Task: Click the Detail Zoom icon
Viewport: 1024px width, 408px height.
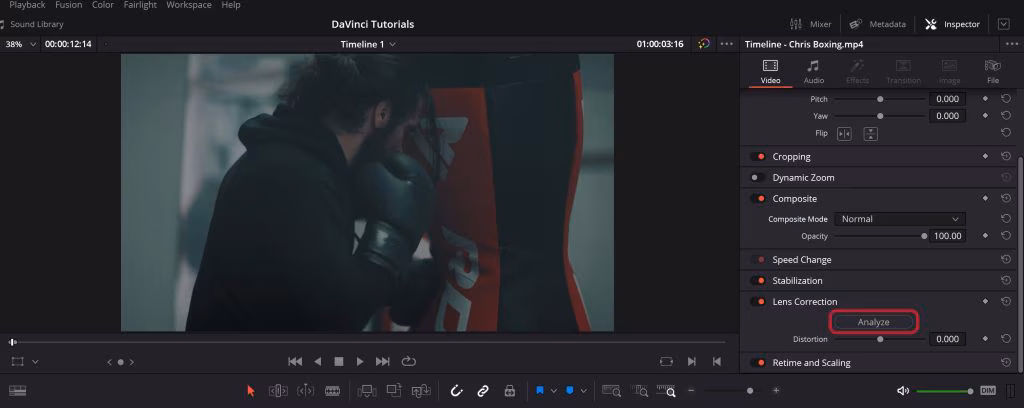Action: [x=639, y=390]
